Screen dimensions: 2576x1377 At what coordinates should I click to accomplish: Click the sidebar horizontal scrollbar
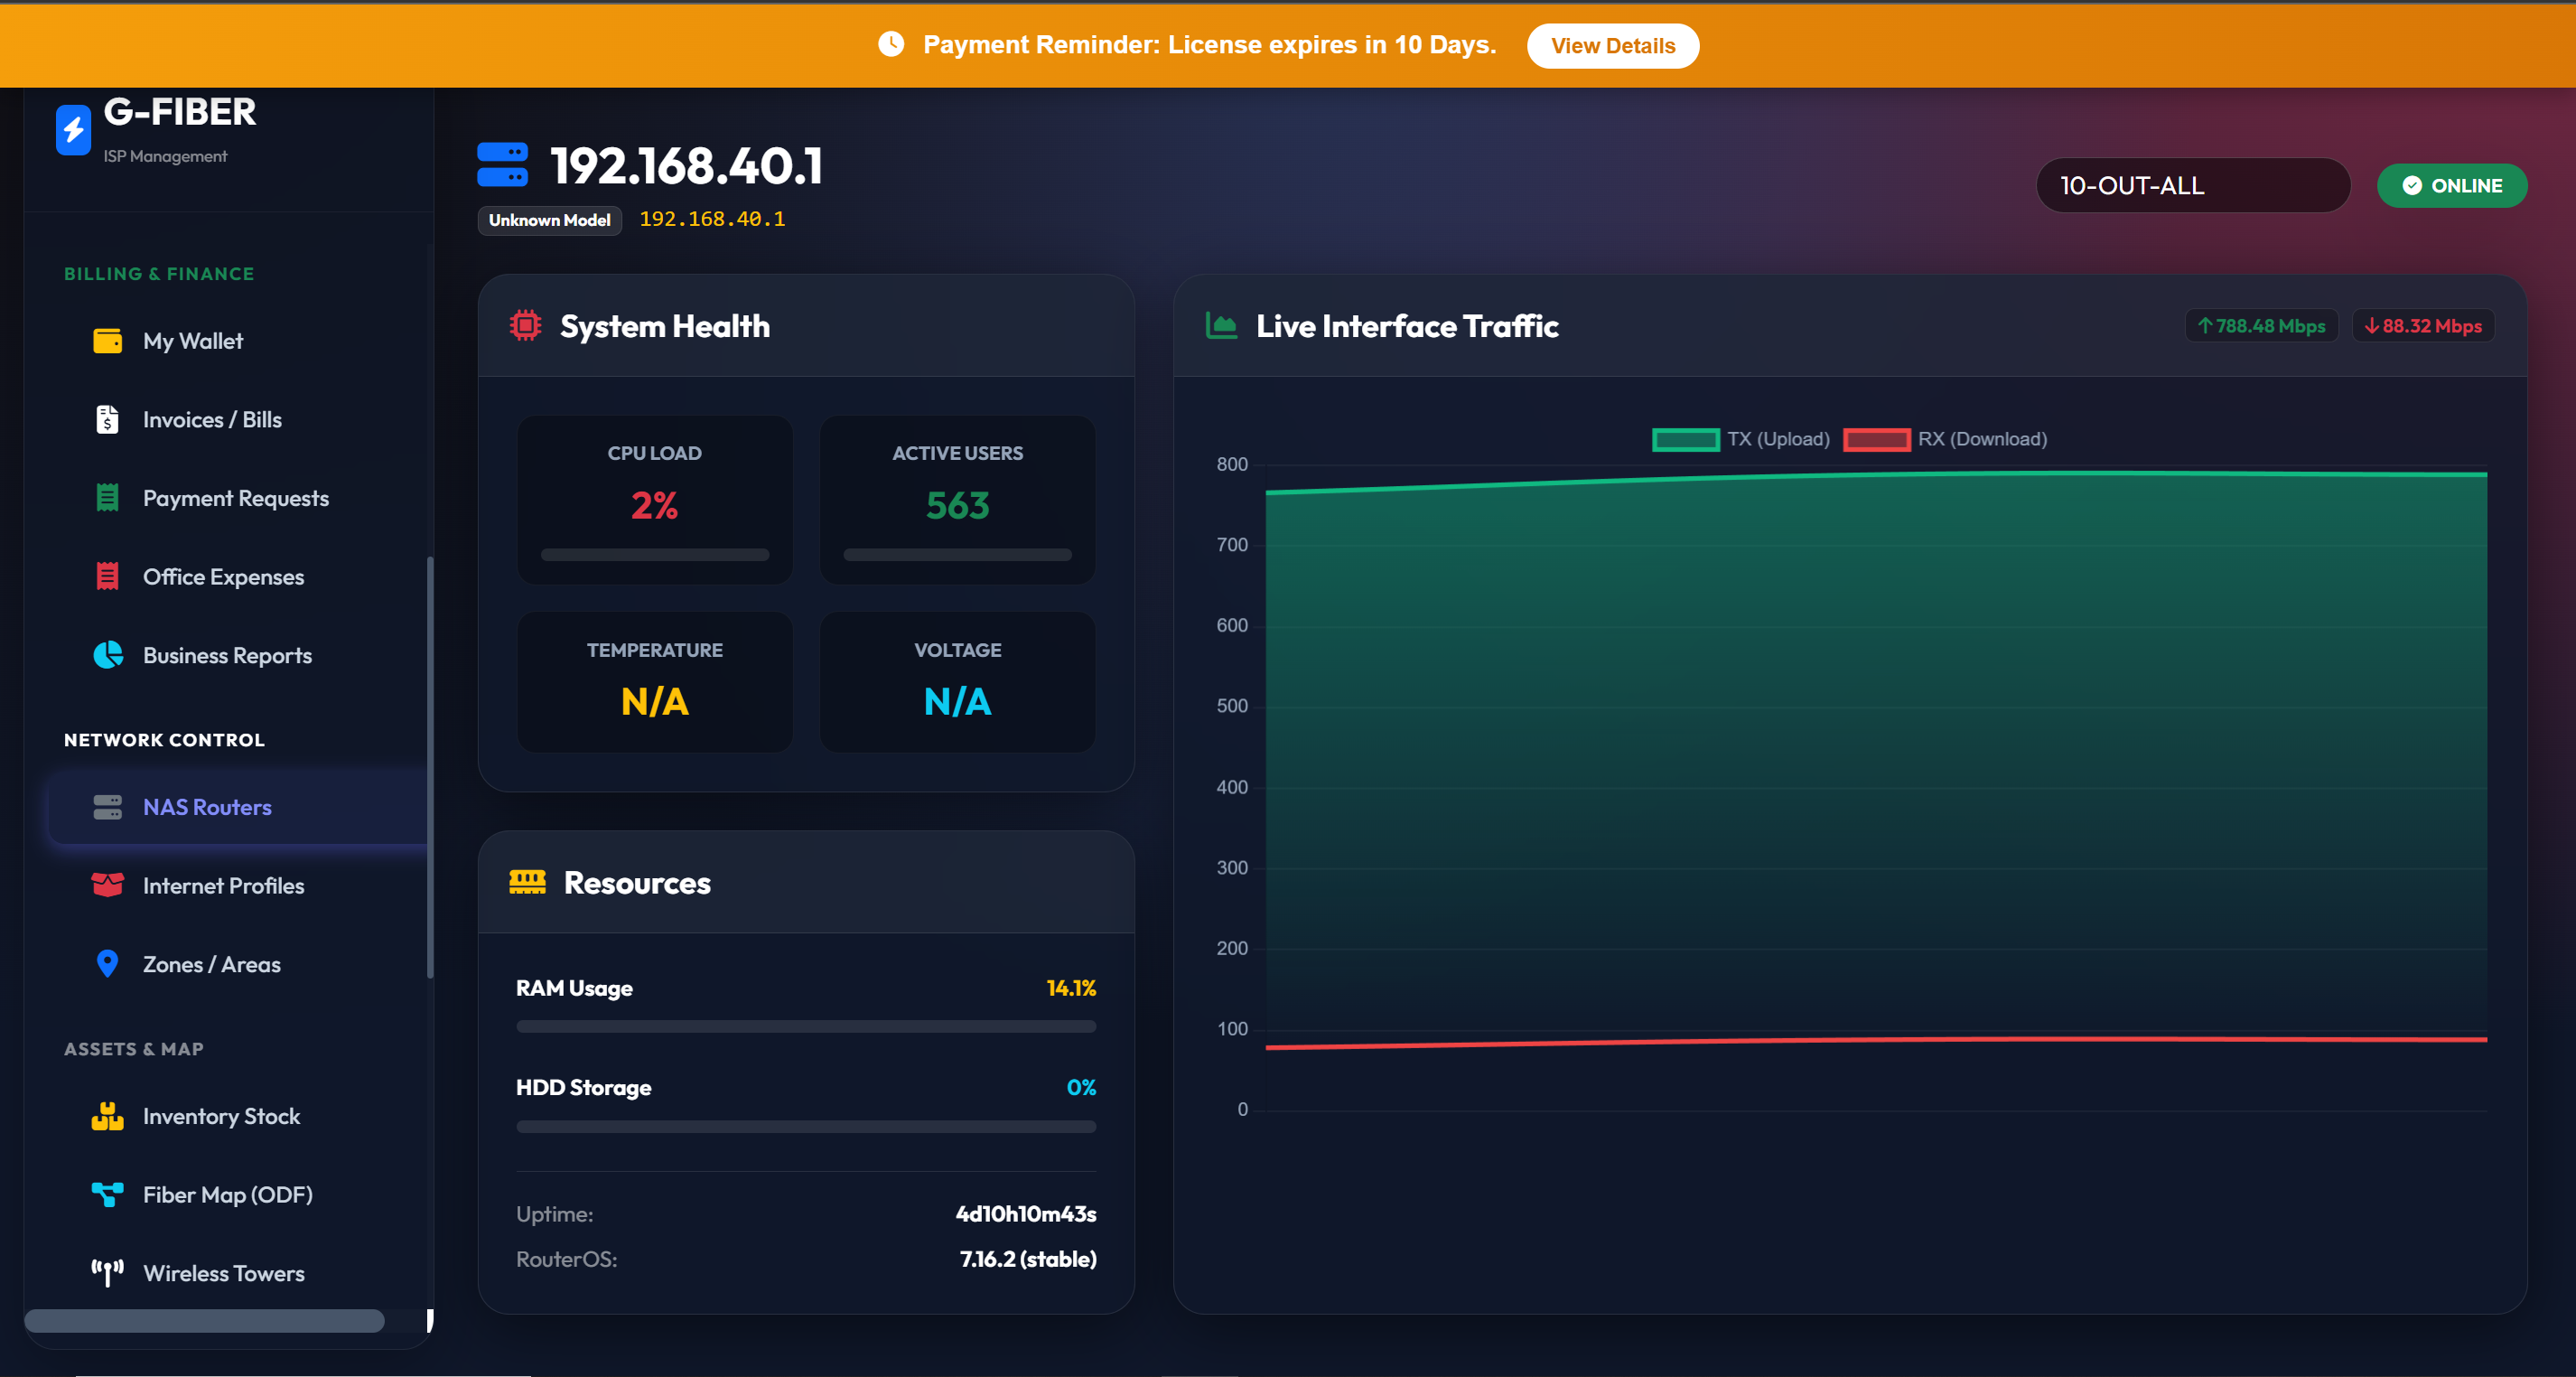(x=204, y=1321)
